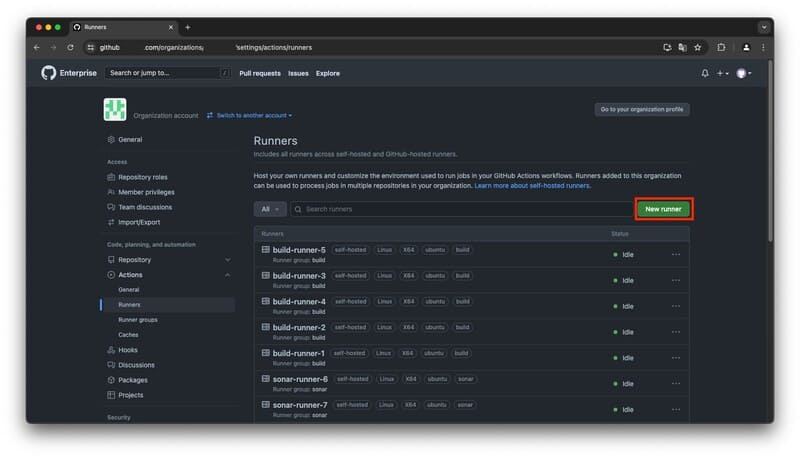The image size is (800, 458).
Task: Open the plus create-new dropdown
Action: coord(723,73)
